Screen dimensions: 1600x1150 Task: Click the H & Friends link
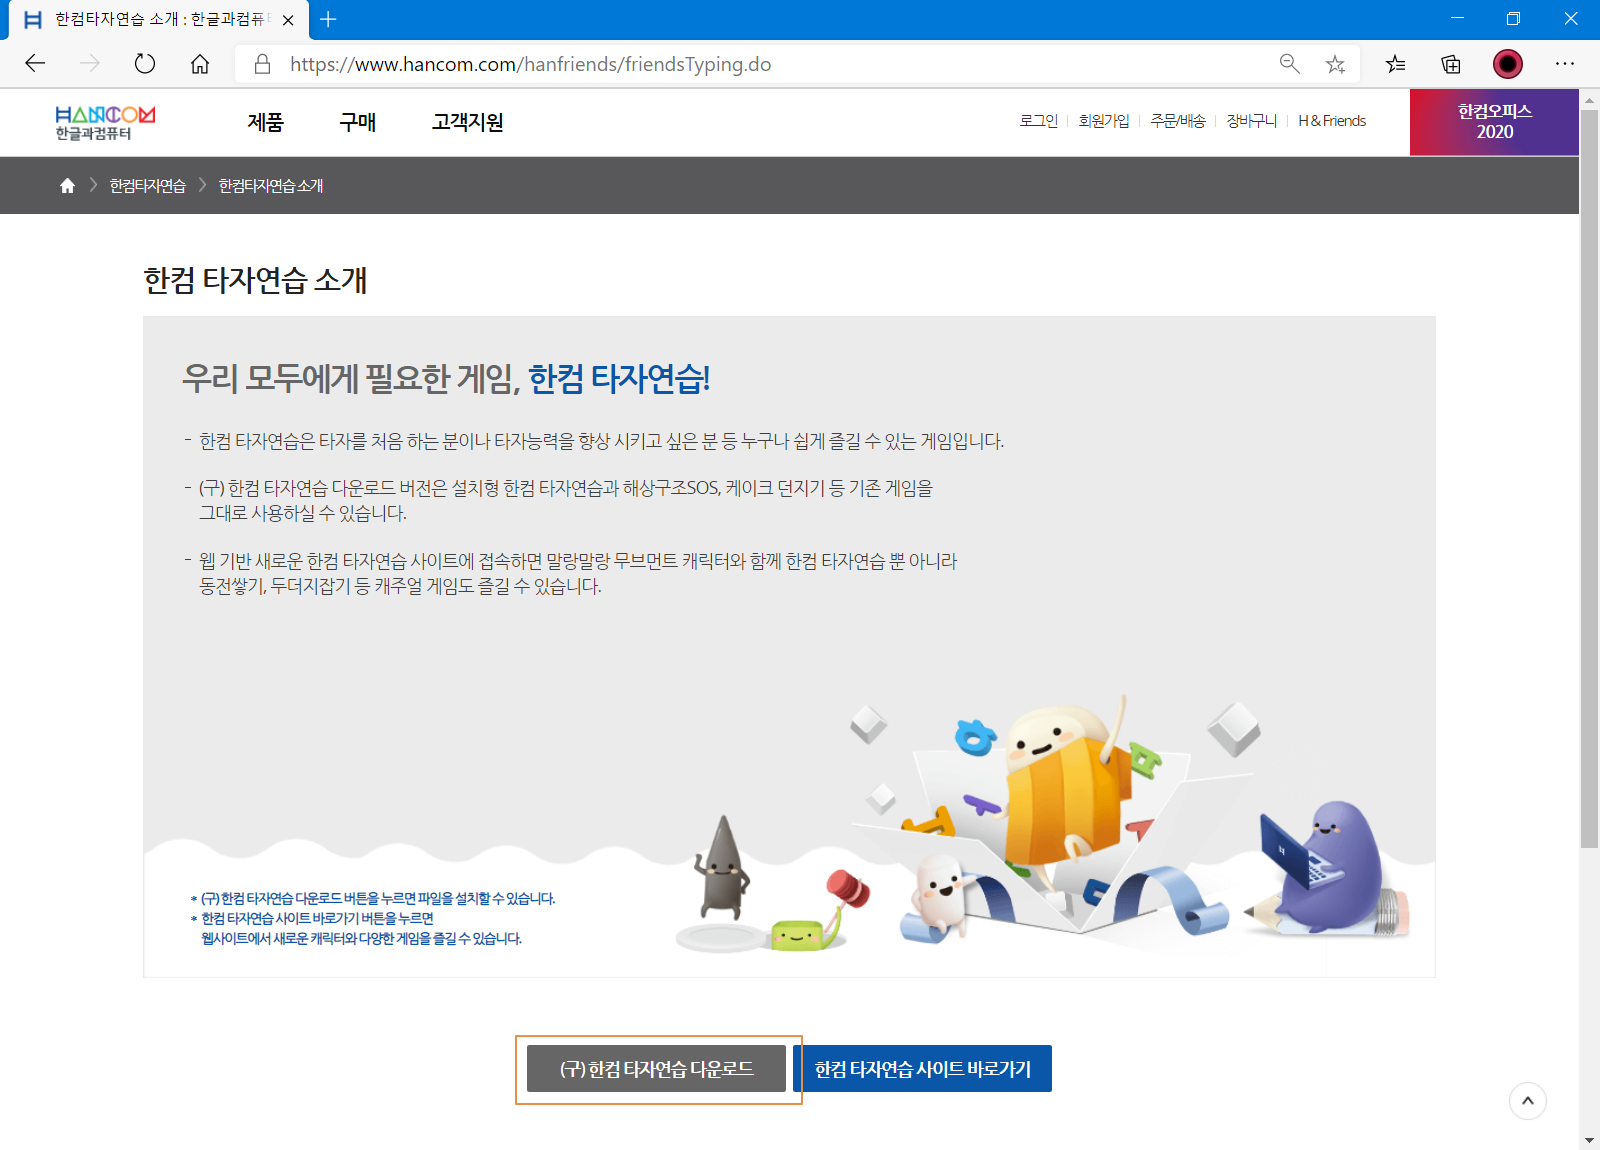[1331, 121]
